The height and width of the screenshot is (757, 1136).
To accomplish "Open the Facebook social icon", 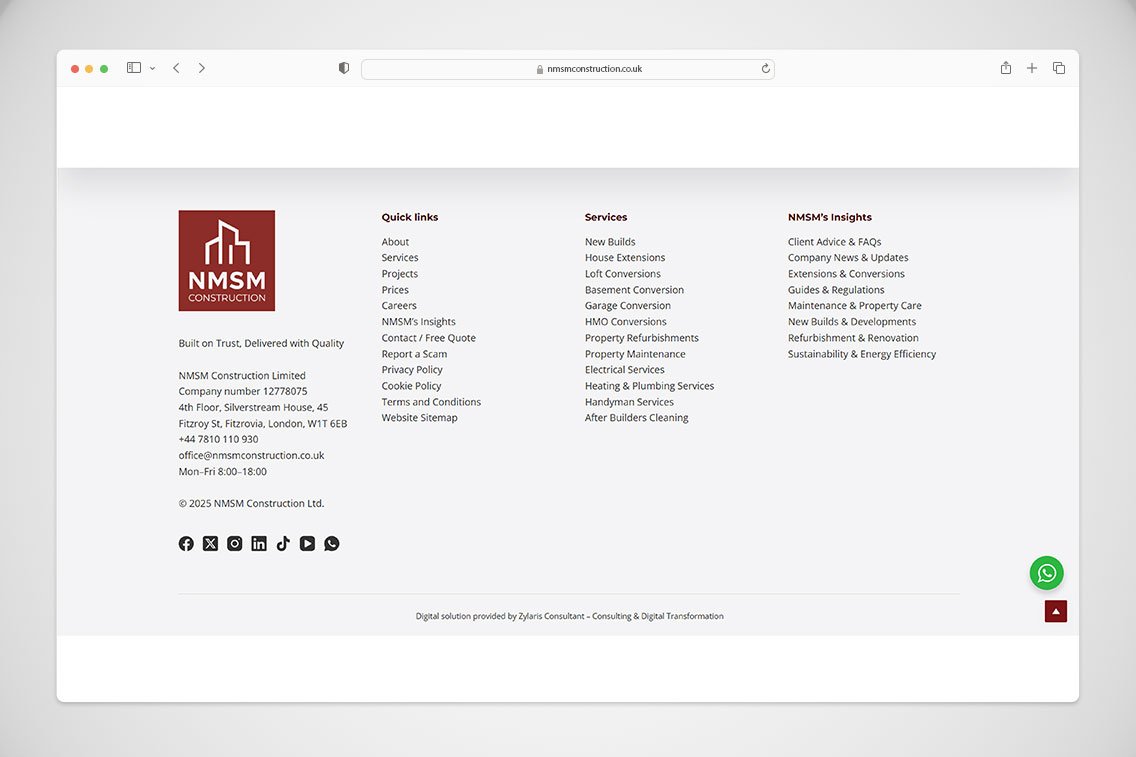I will click(x=186, y=544).
